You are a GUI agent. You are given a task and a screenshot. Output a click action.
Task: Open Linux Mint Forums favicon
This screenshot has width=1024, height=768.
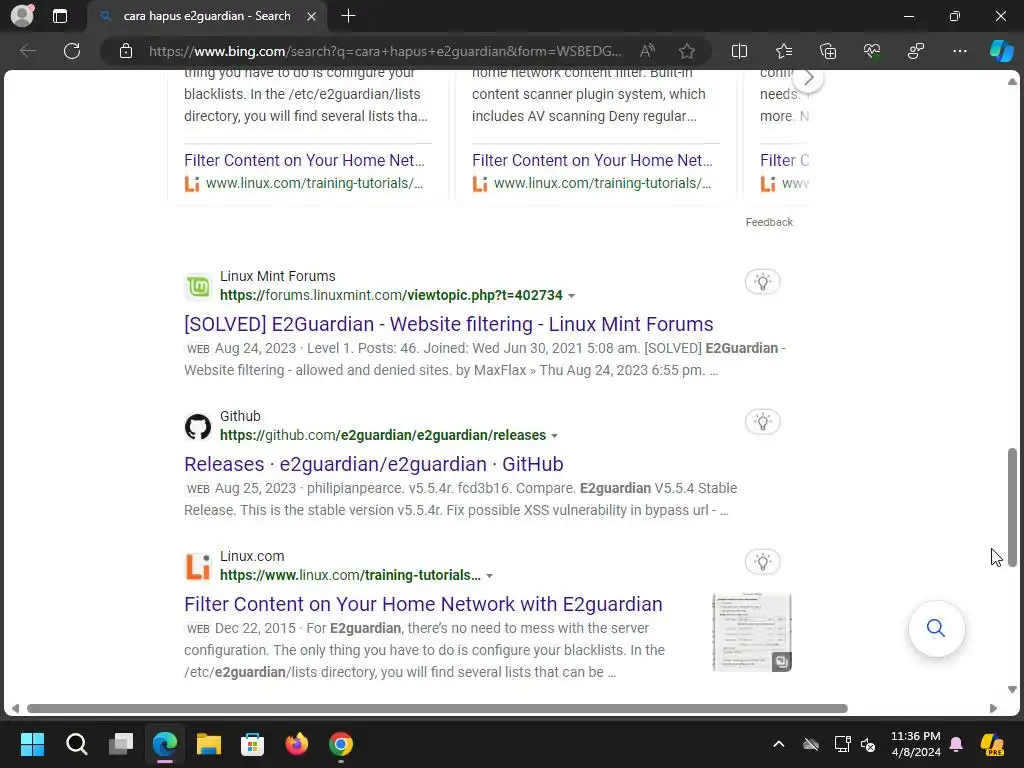(198, 286)
